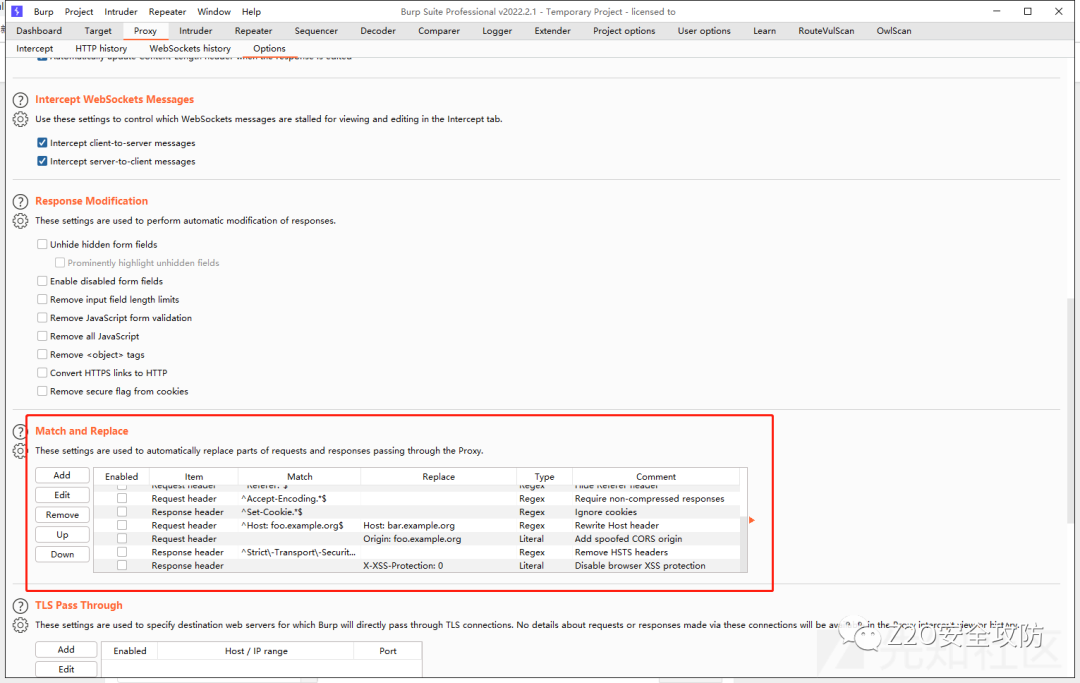Open gear options for Response Modification

click(x=21, y=221)
